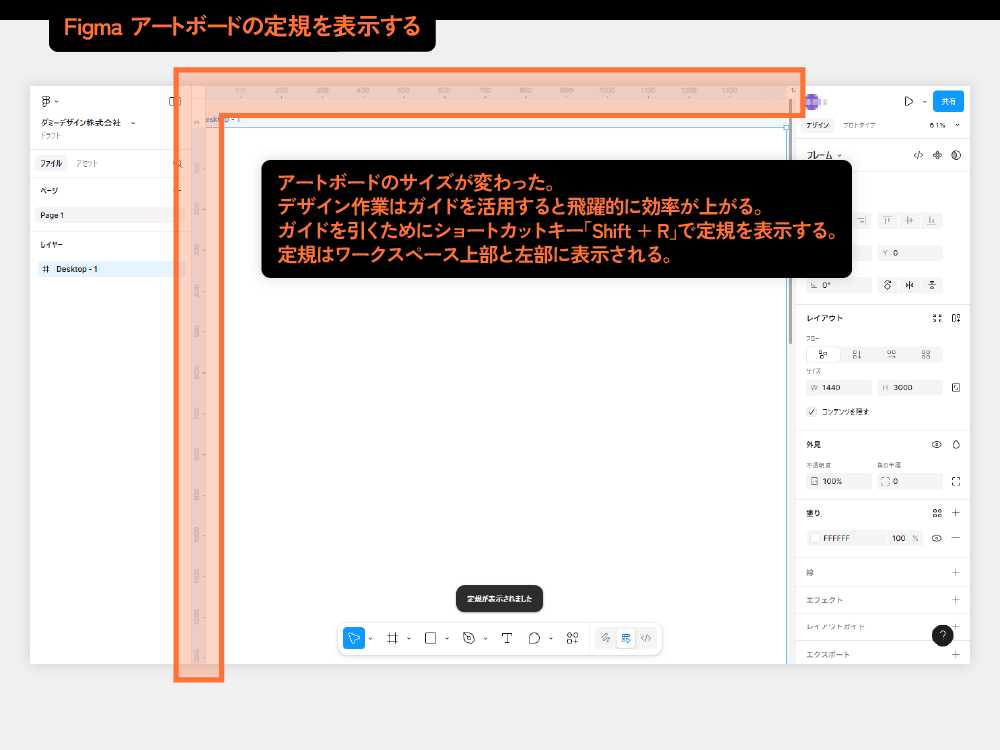
Task: Switch to Draw mode in bottom toolbar
Action: 605,638
